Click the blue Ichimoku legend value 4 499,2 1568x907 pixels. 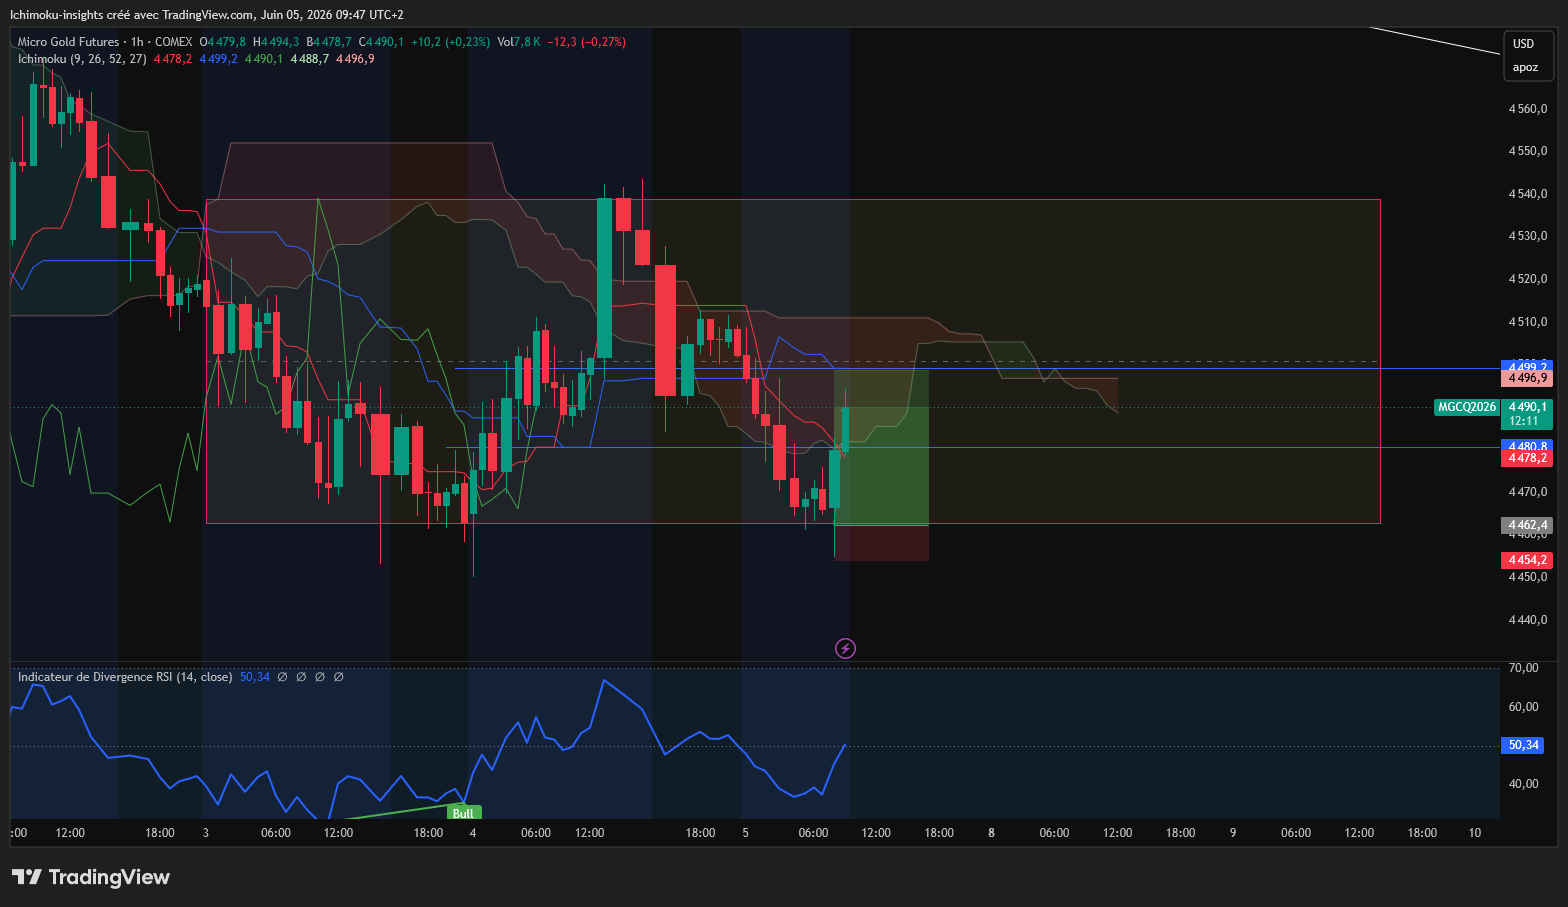pyautogui.click(x=219, y=59)
